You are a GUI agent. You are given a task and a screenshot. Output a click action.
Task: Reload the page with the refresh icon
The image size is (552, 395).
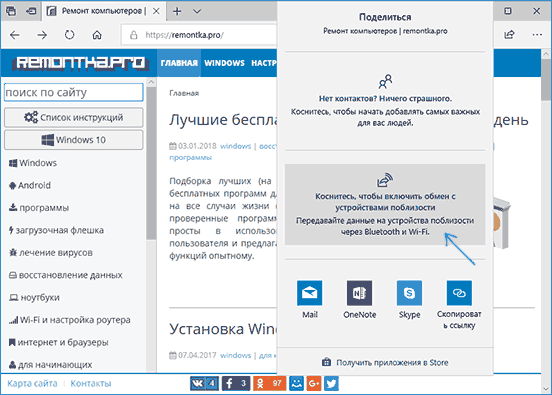point(69,35)
